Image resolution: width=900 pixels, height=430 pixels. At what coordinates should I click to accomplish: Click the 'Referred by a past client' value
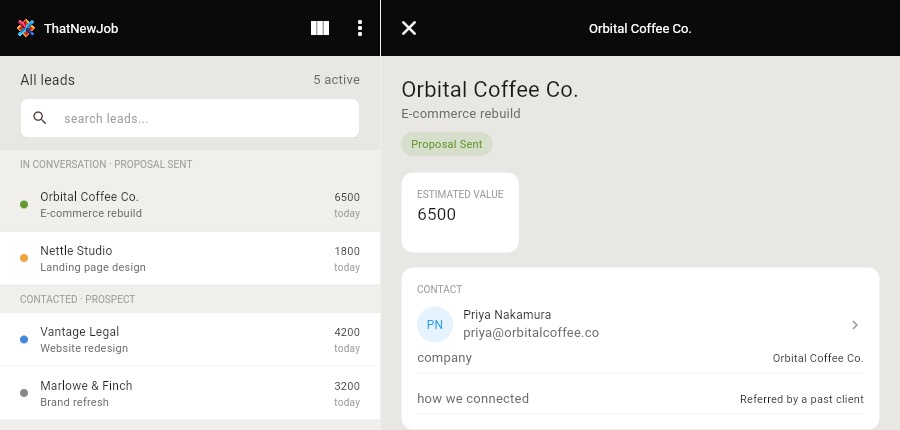coord(801,399)
